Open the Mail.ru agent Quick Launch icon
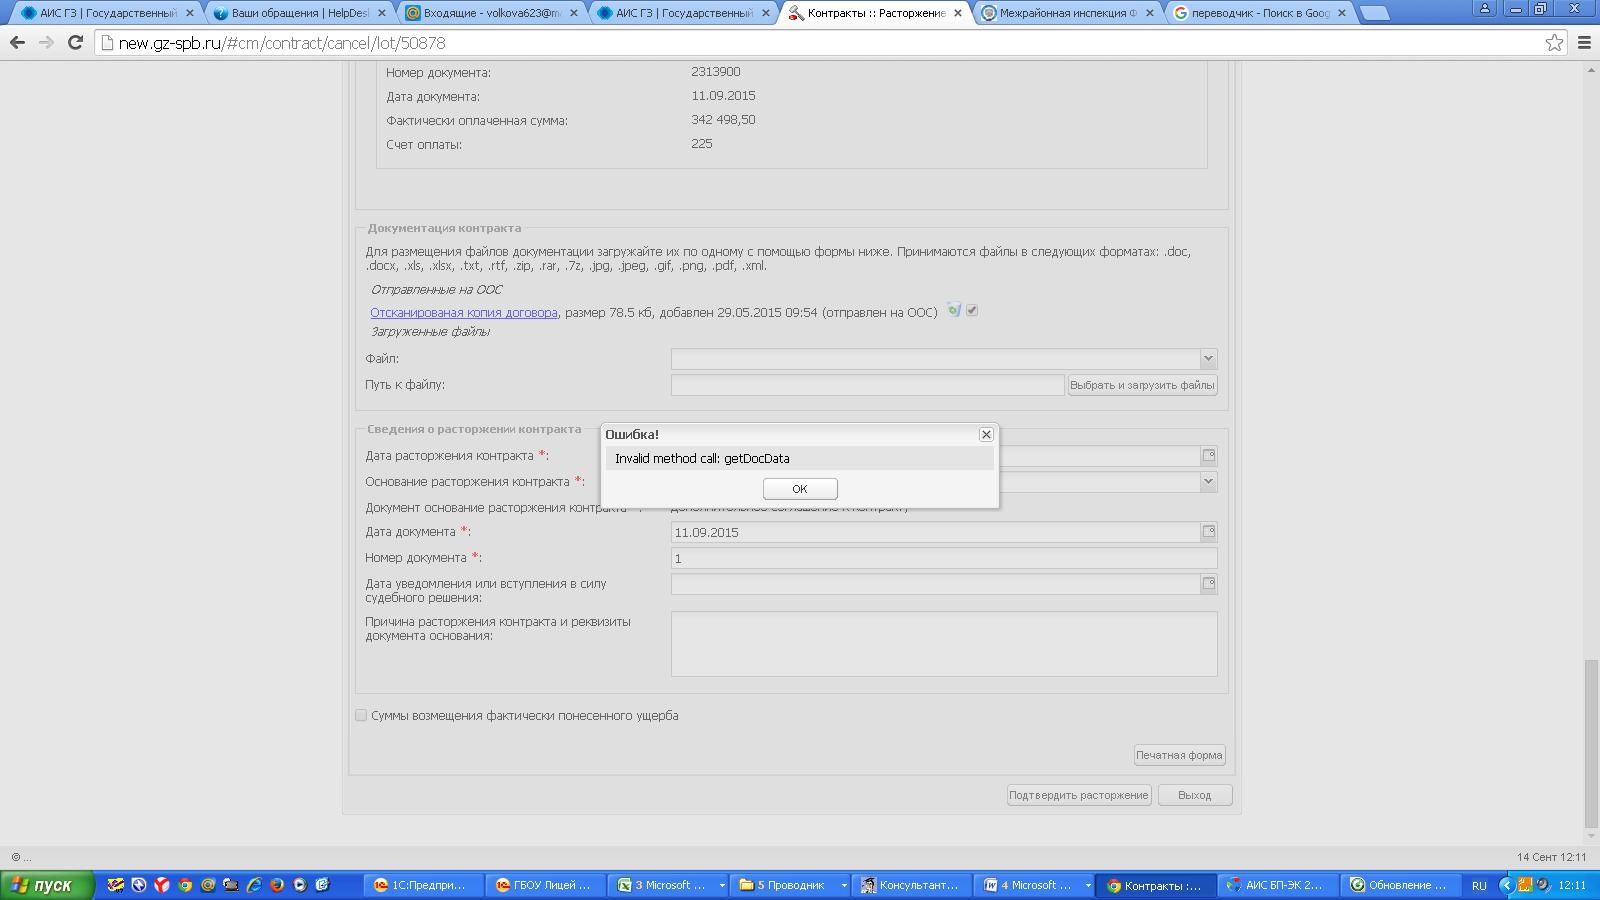The width and height of the screenshot is (1600, 900). 208,885
